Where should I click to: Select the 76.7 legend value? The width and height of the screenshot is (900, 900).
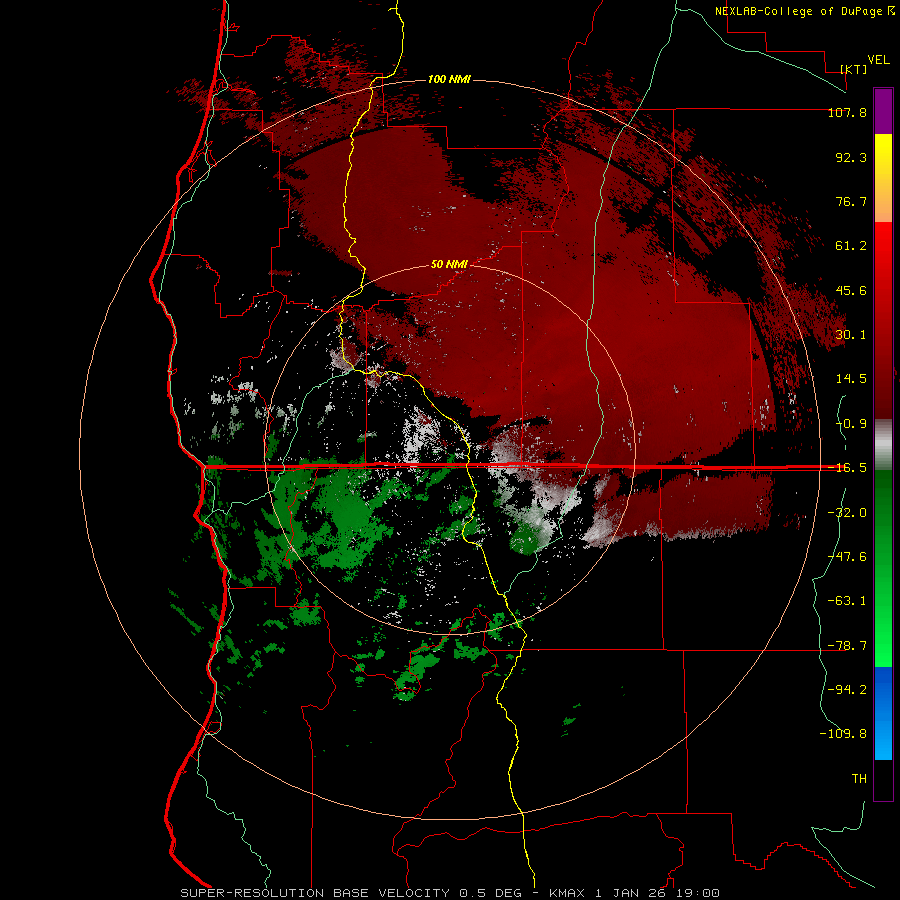click(851, 201)
